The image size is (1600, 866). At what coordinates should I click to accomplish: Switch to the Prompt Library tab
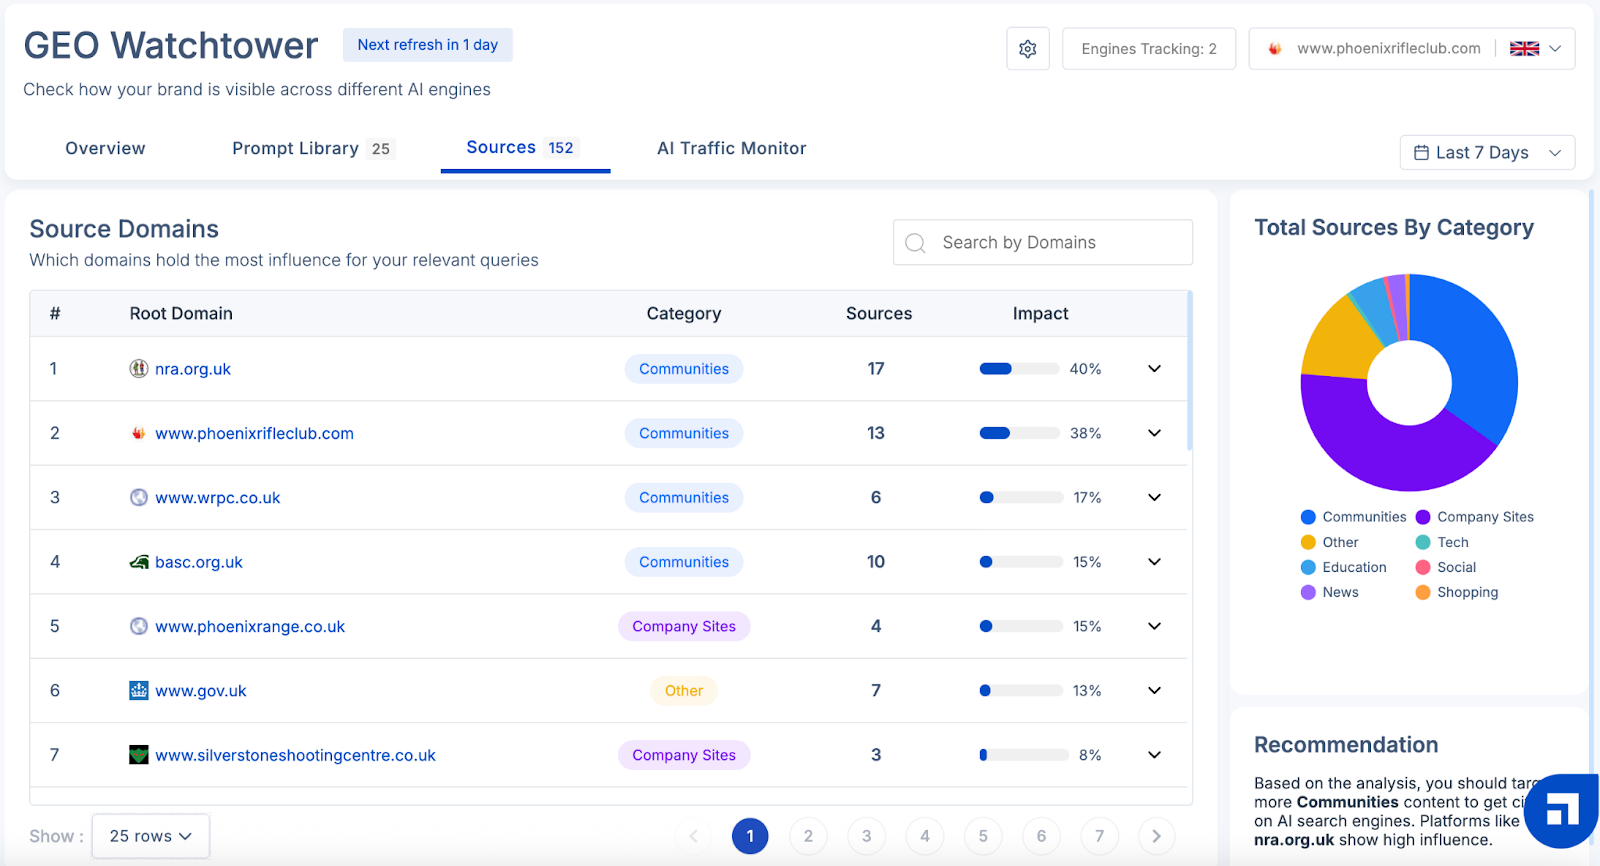click(x=313, y=148)
